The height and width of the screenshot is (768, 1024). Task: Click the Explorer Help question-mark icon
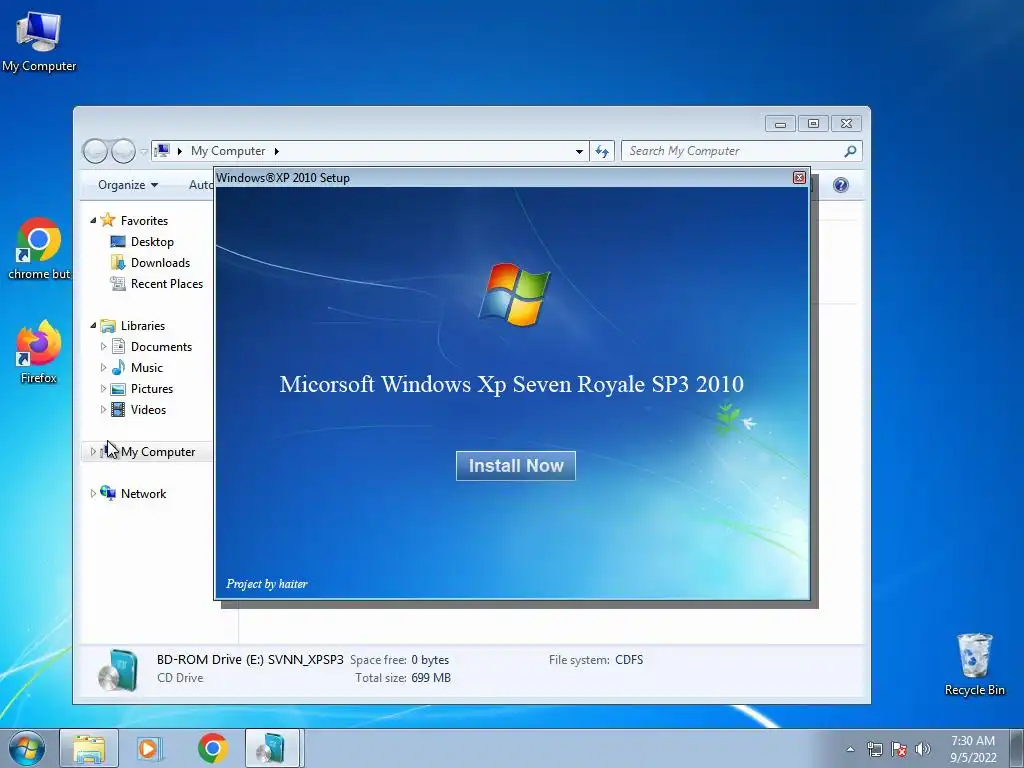(x=840, y=185)
